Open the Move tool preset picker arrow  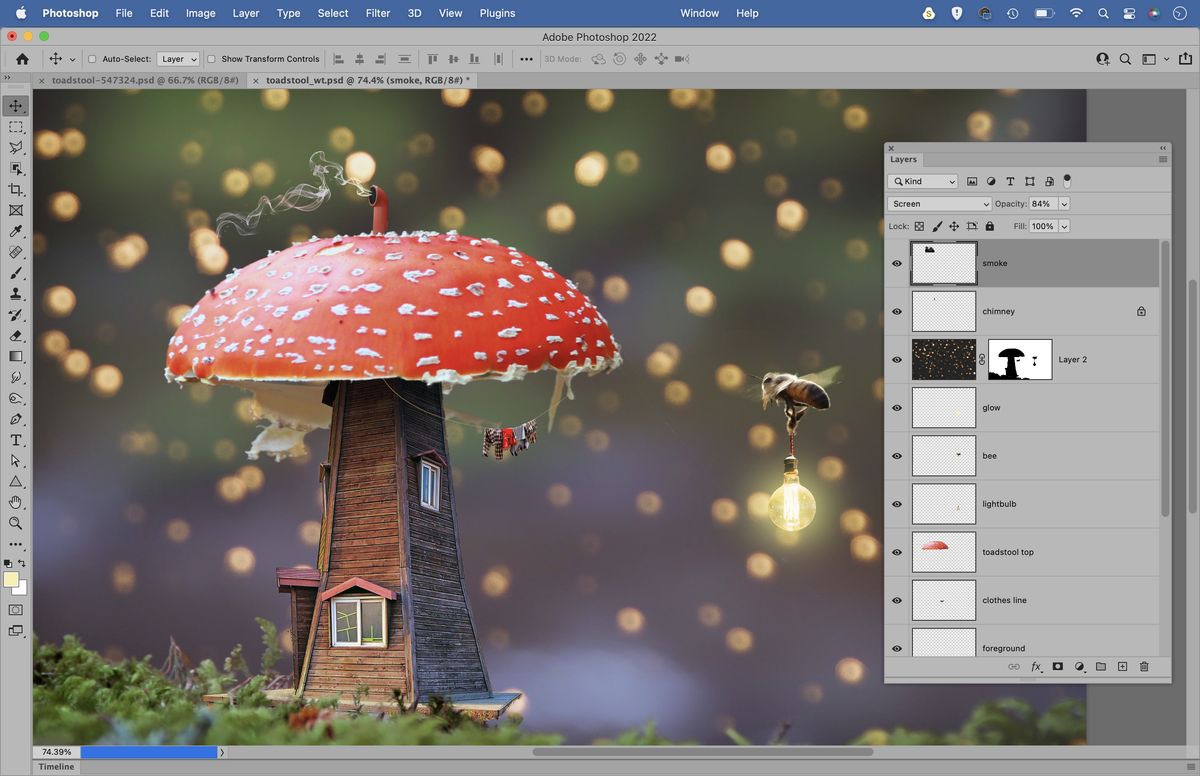coord(72,60)
